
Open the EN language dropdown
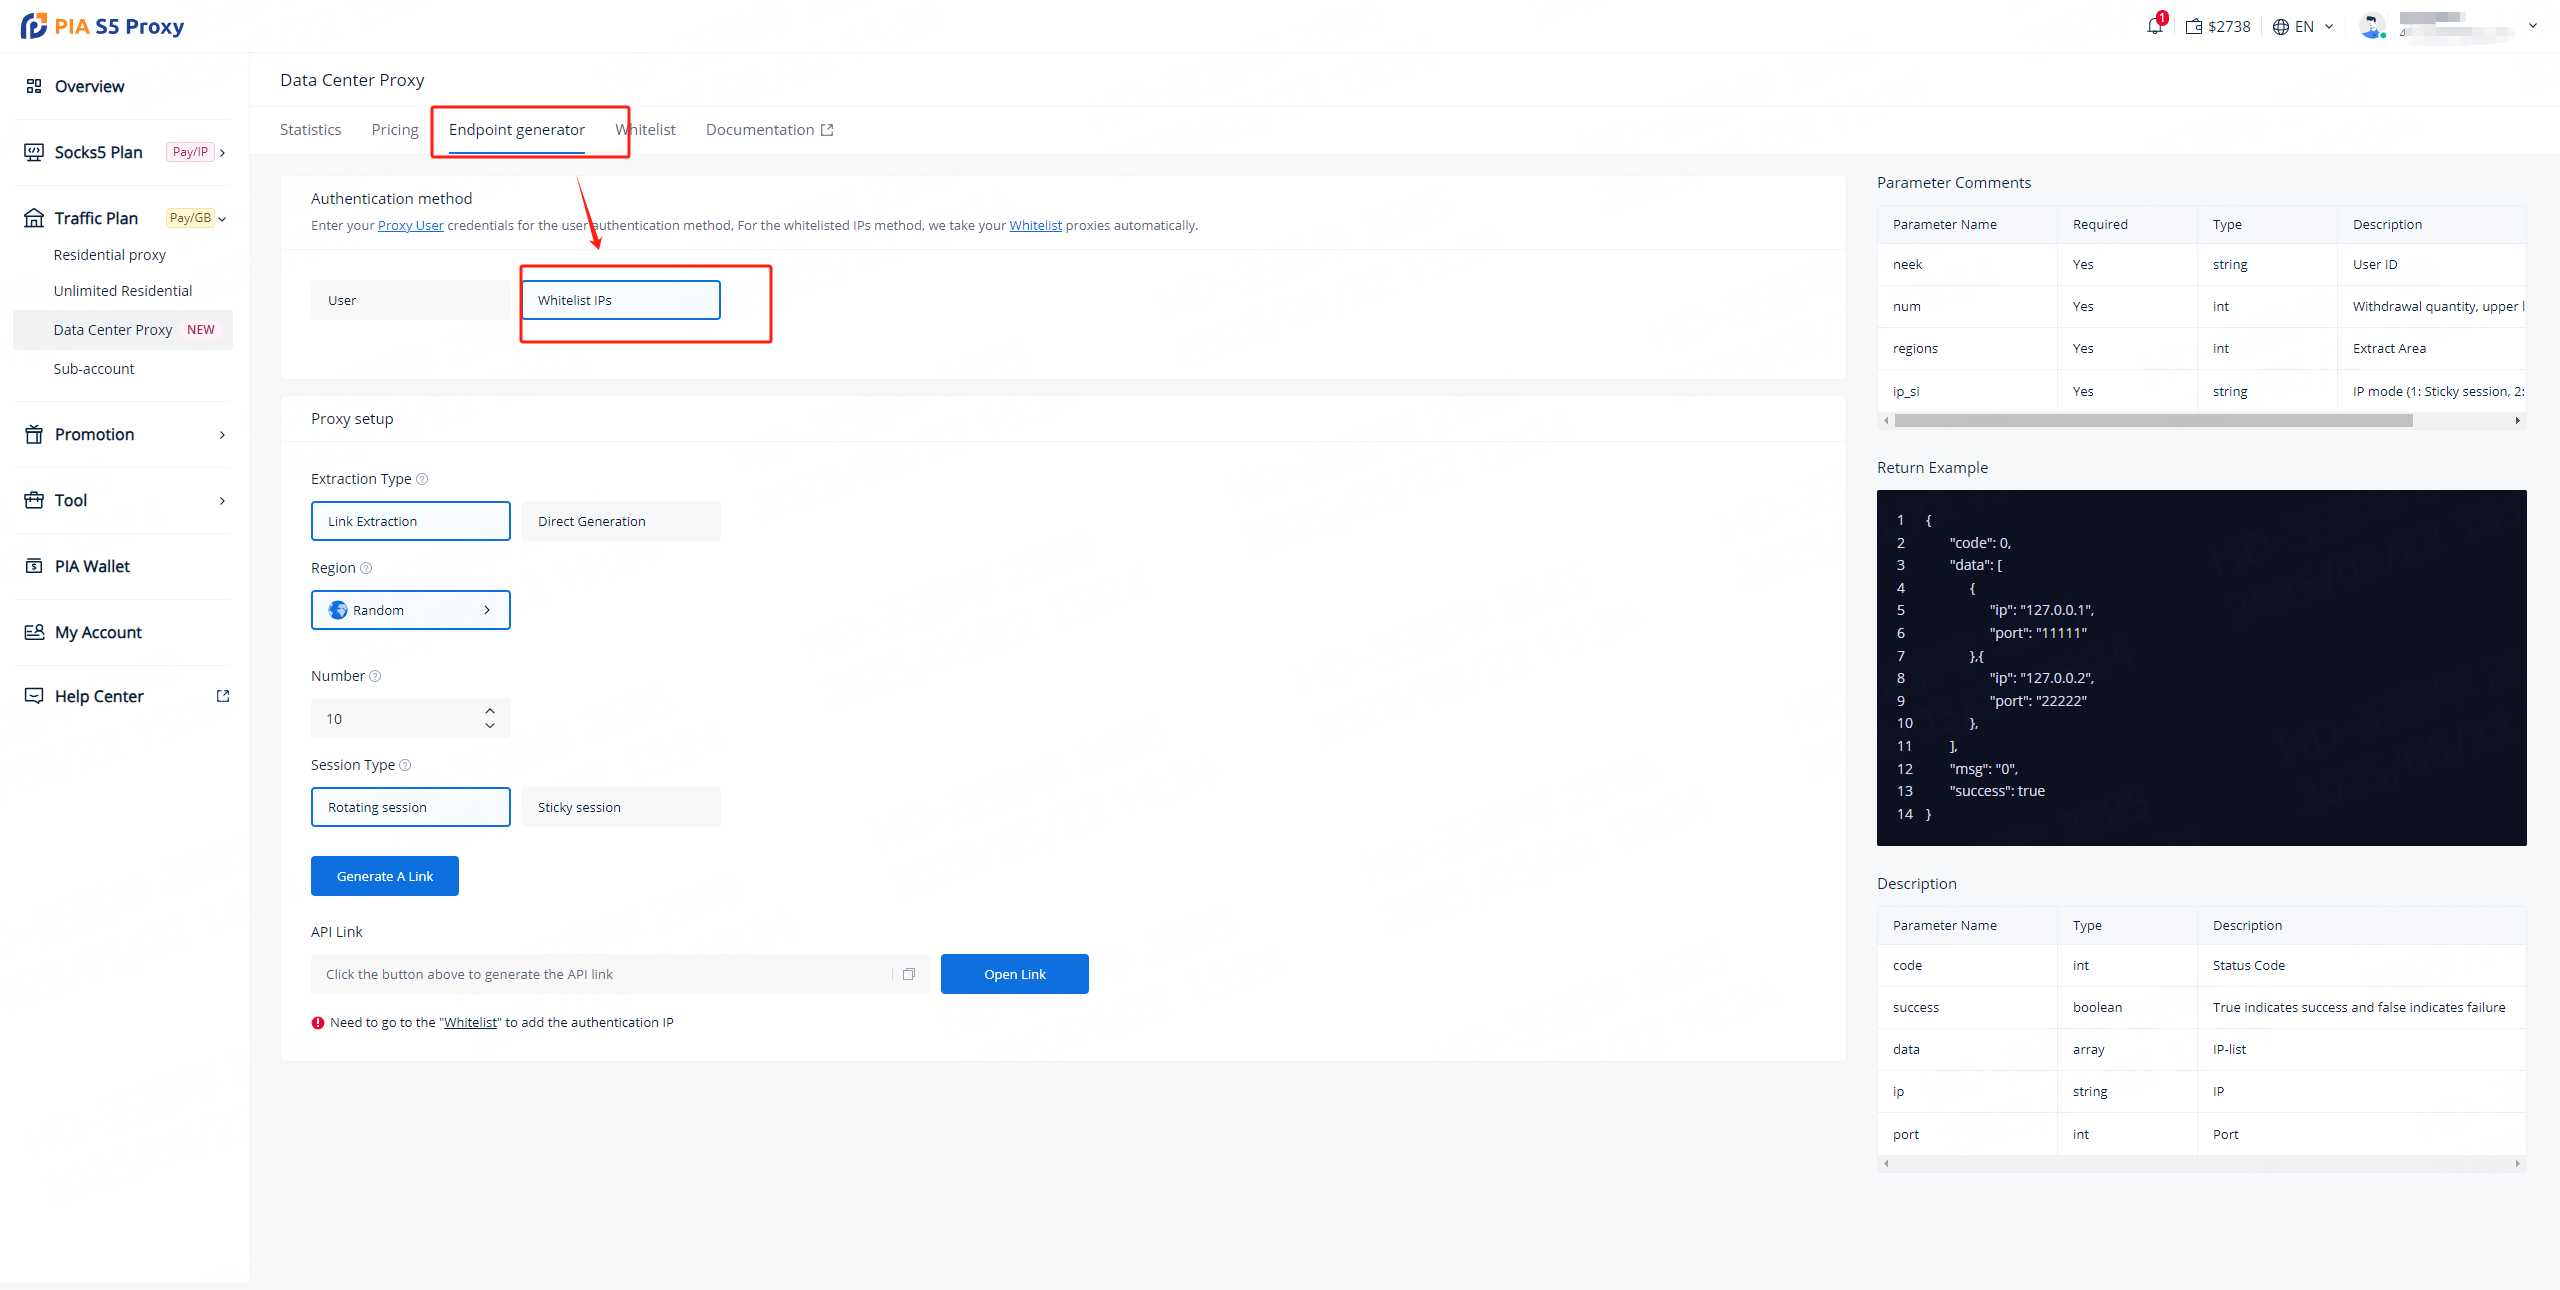tap(2303, 27)
